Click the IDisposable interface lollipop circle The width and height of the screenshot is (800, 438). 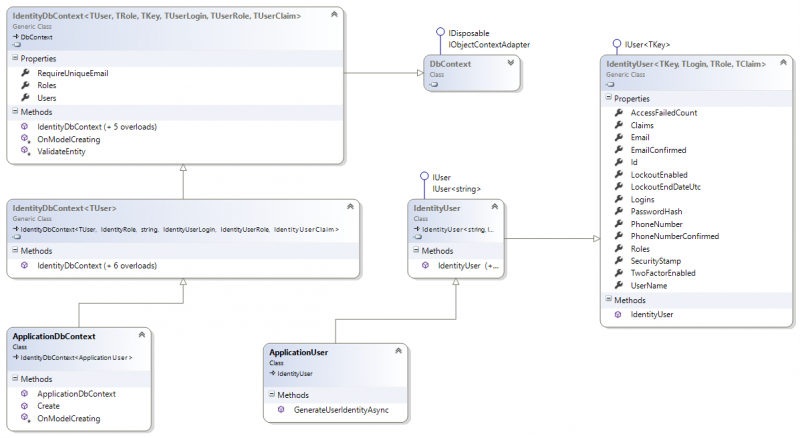click(440, 32)
